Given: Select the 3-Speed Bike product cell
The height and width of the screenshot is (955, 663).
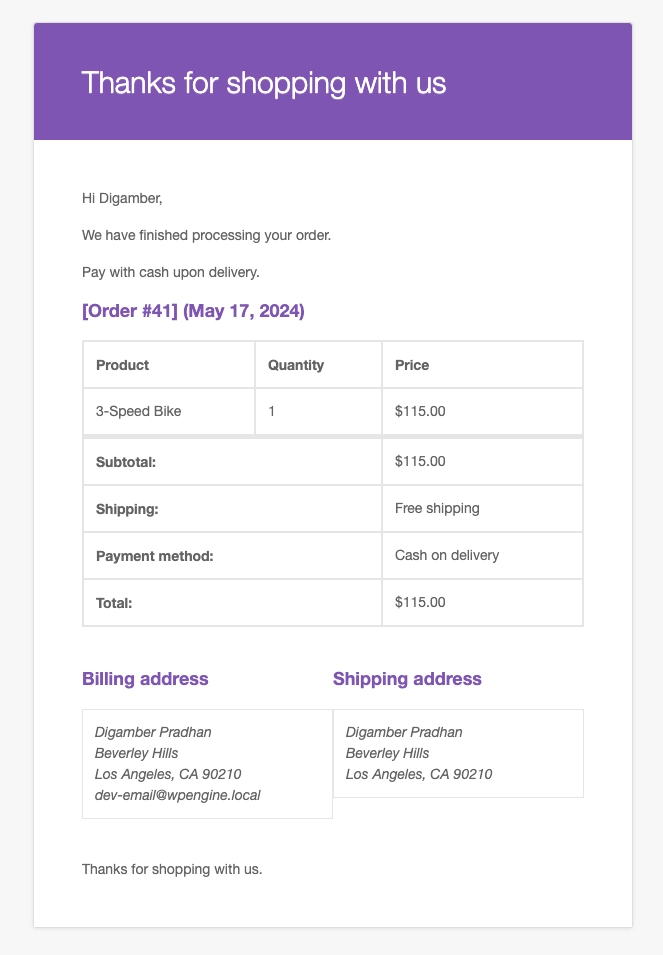Looking at the screenshot, I should point(139,411).
